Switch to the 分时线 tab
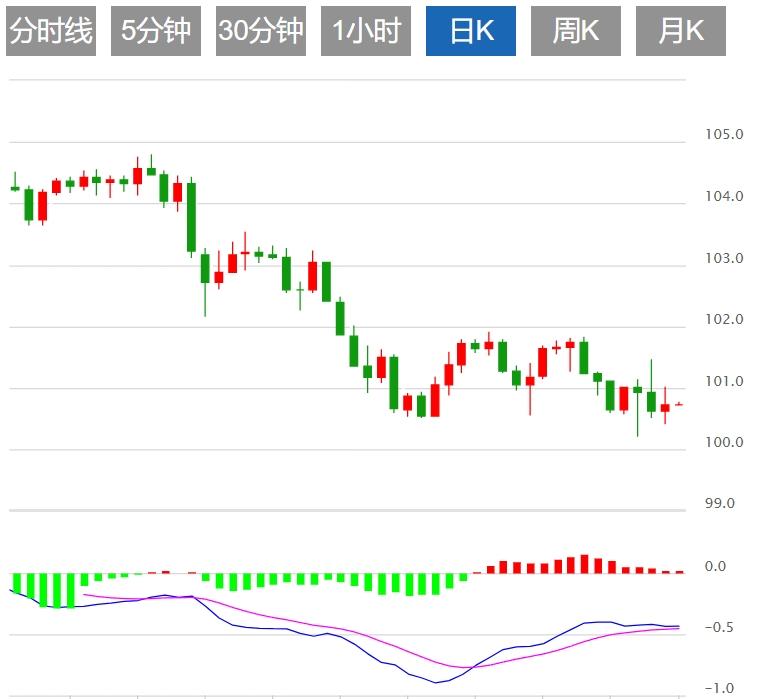769x699 pixels. 51,31
